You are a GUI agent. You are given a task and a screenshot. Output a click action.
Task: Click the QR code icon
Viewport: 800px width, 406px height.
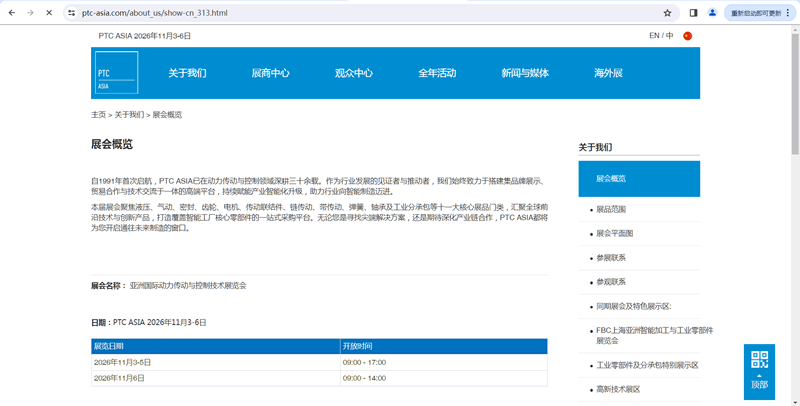point(759,360)
